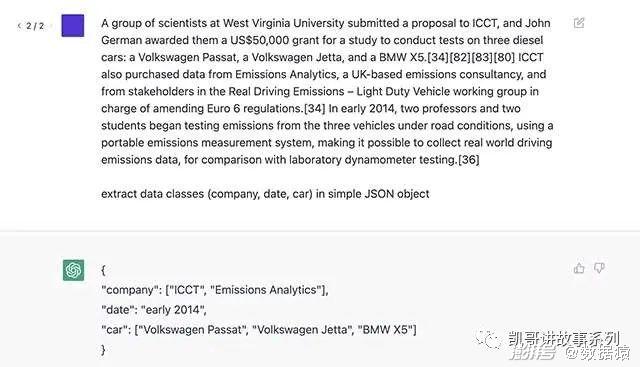The image size is (640, 367).
Task: Click the "company" line in JSON output
Action: (x=215, y=290)
